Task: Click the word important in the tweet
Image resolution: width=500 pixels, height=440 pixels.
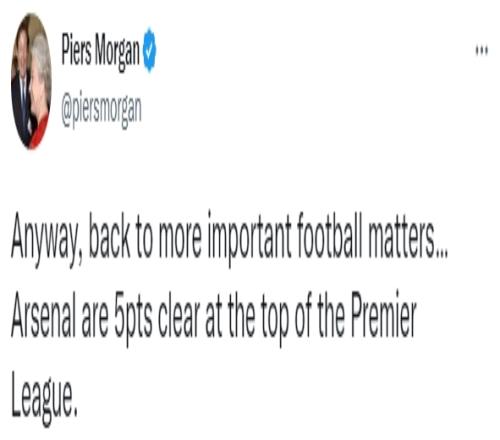Action: click(x=250, y=239)
